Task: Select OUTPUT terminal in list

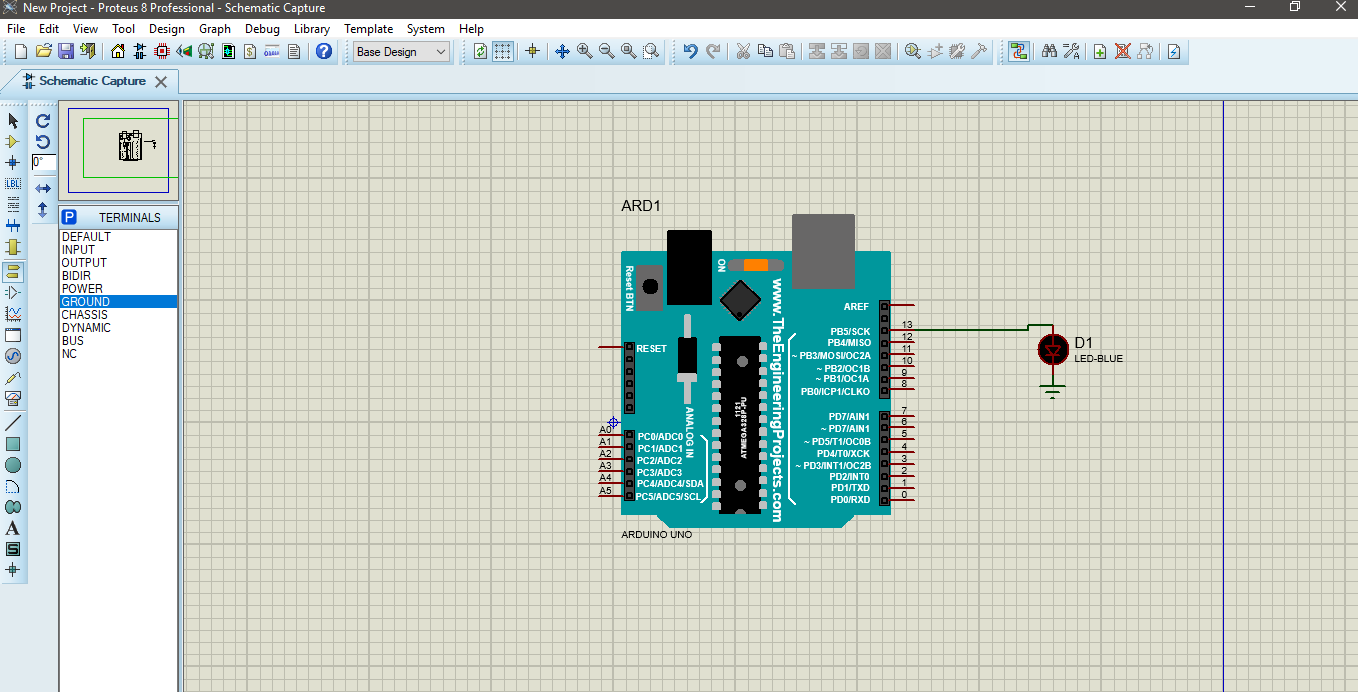Action: (118, 263)
